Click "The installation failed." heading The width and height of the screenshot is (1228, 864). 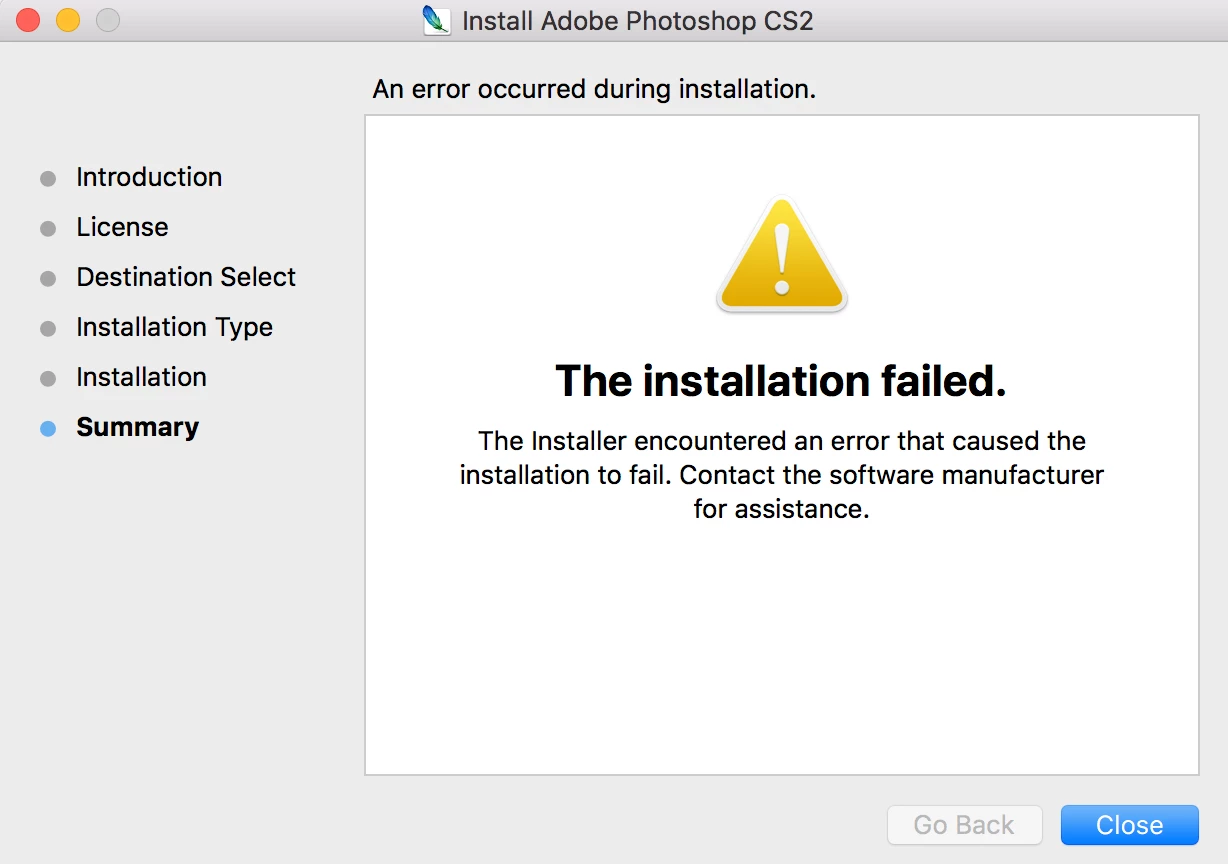tap(781, 381)
